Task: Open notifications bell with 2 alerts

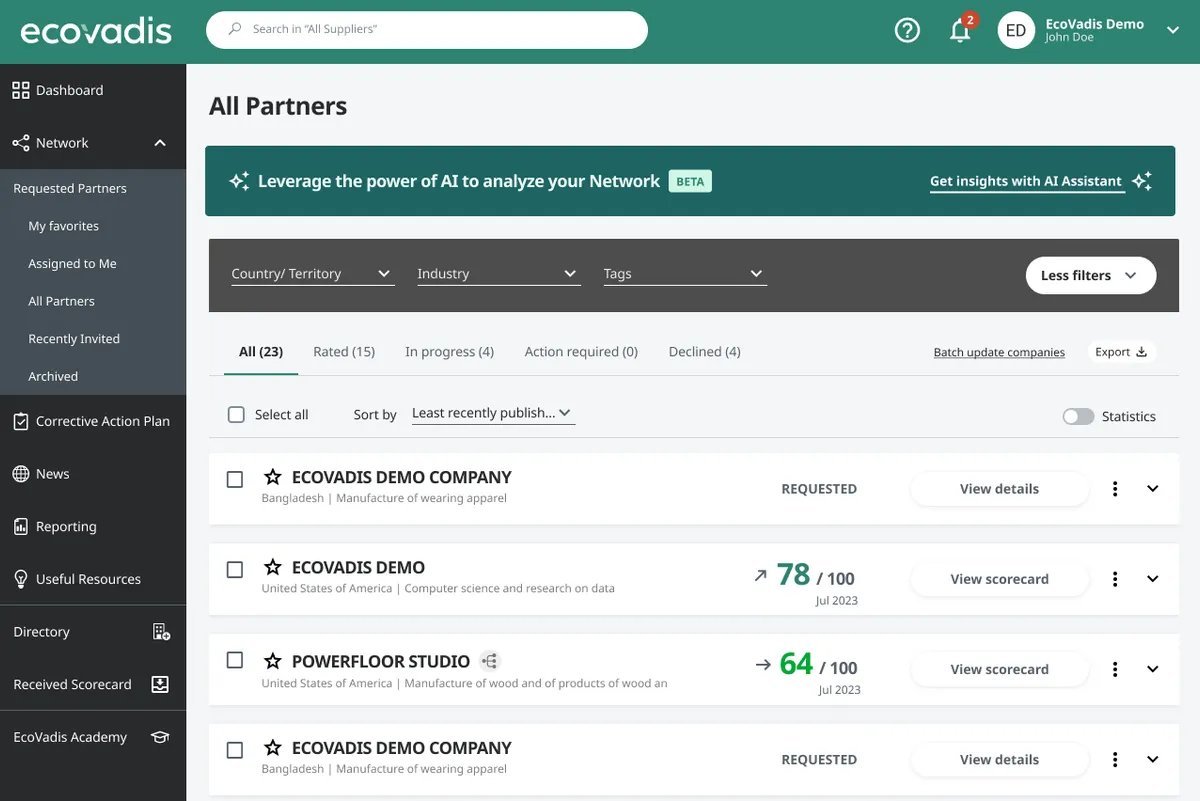Action: tap(961, 29)
